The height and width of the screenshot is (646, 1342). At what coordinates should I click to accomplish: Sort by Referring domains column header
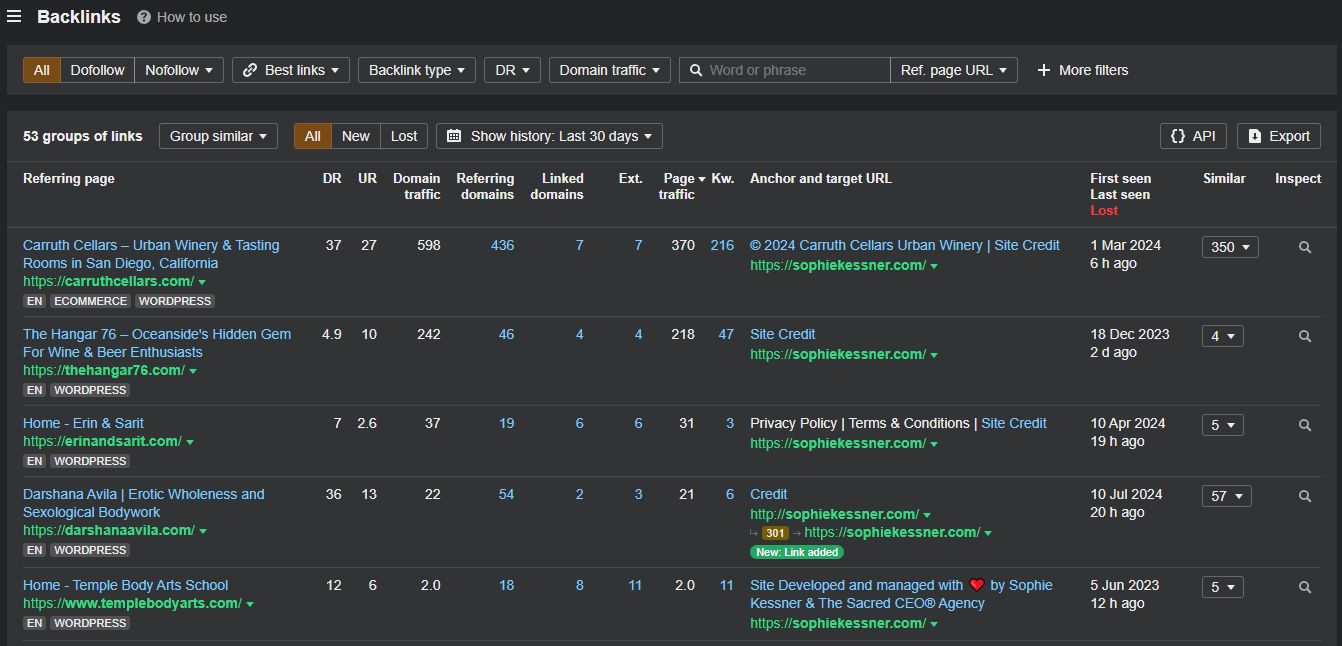coord(485,186)
